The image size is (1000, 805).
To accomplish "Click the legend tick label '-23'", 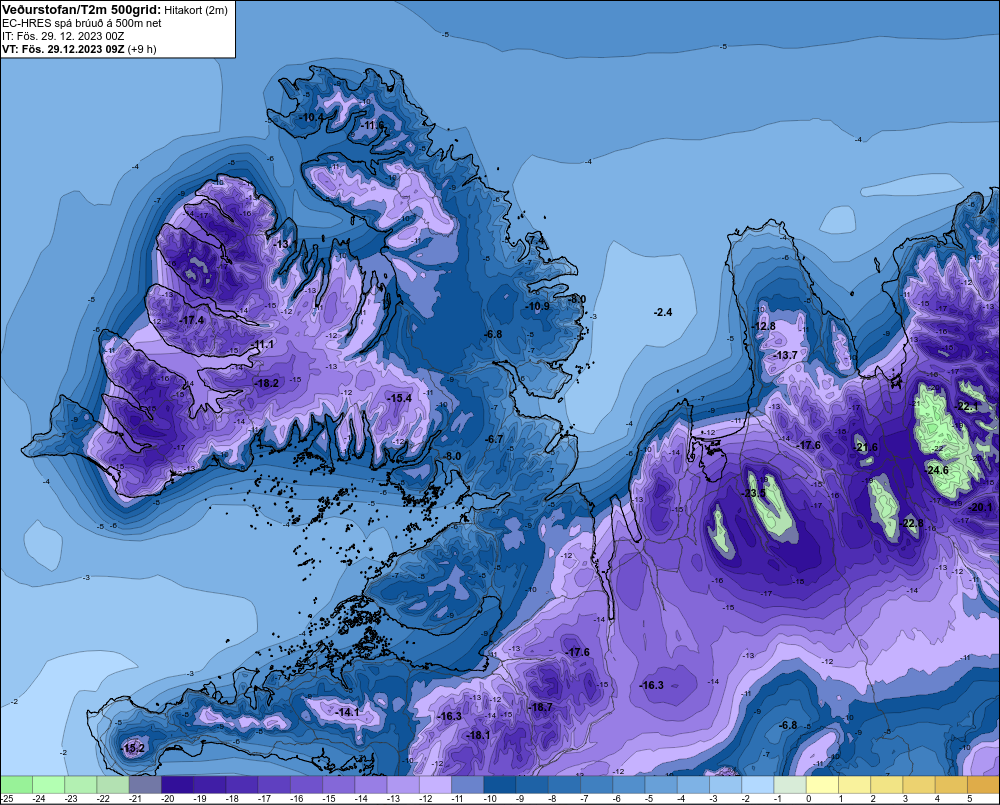I will click(71, 799).
